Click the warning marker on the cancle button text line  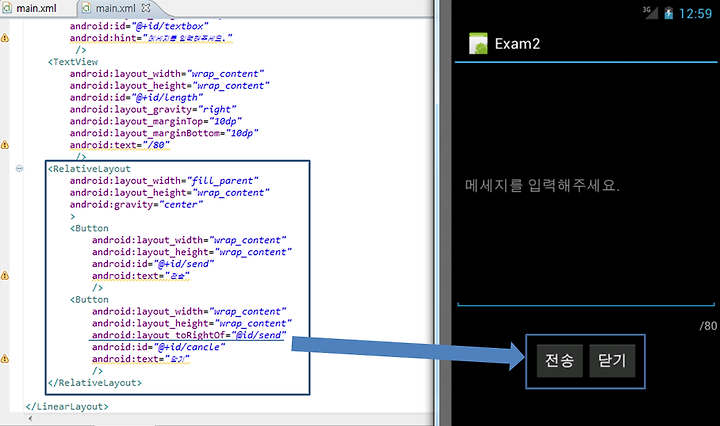pyautogui.click(x=5, y=359)
